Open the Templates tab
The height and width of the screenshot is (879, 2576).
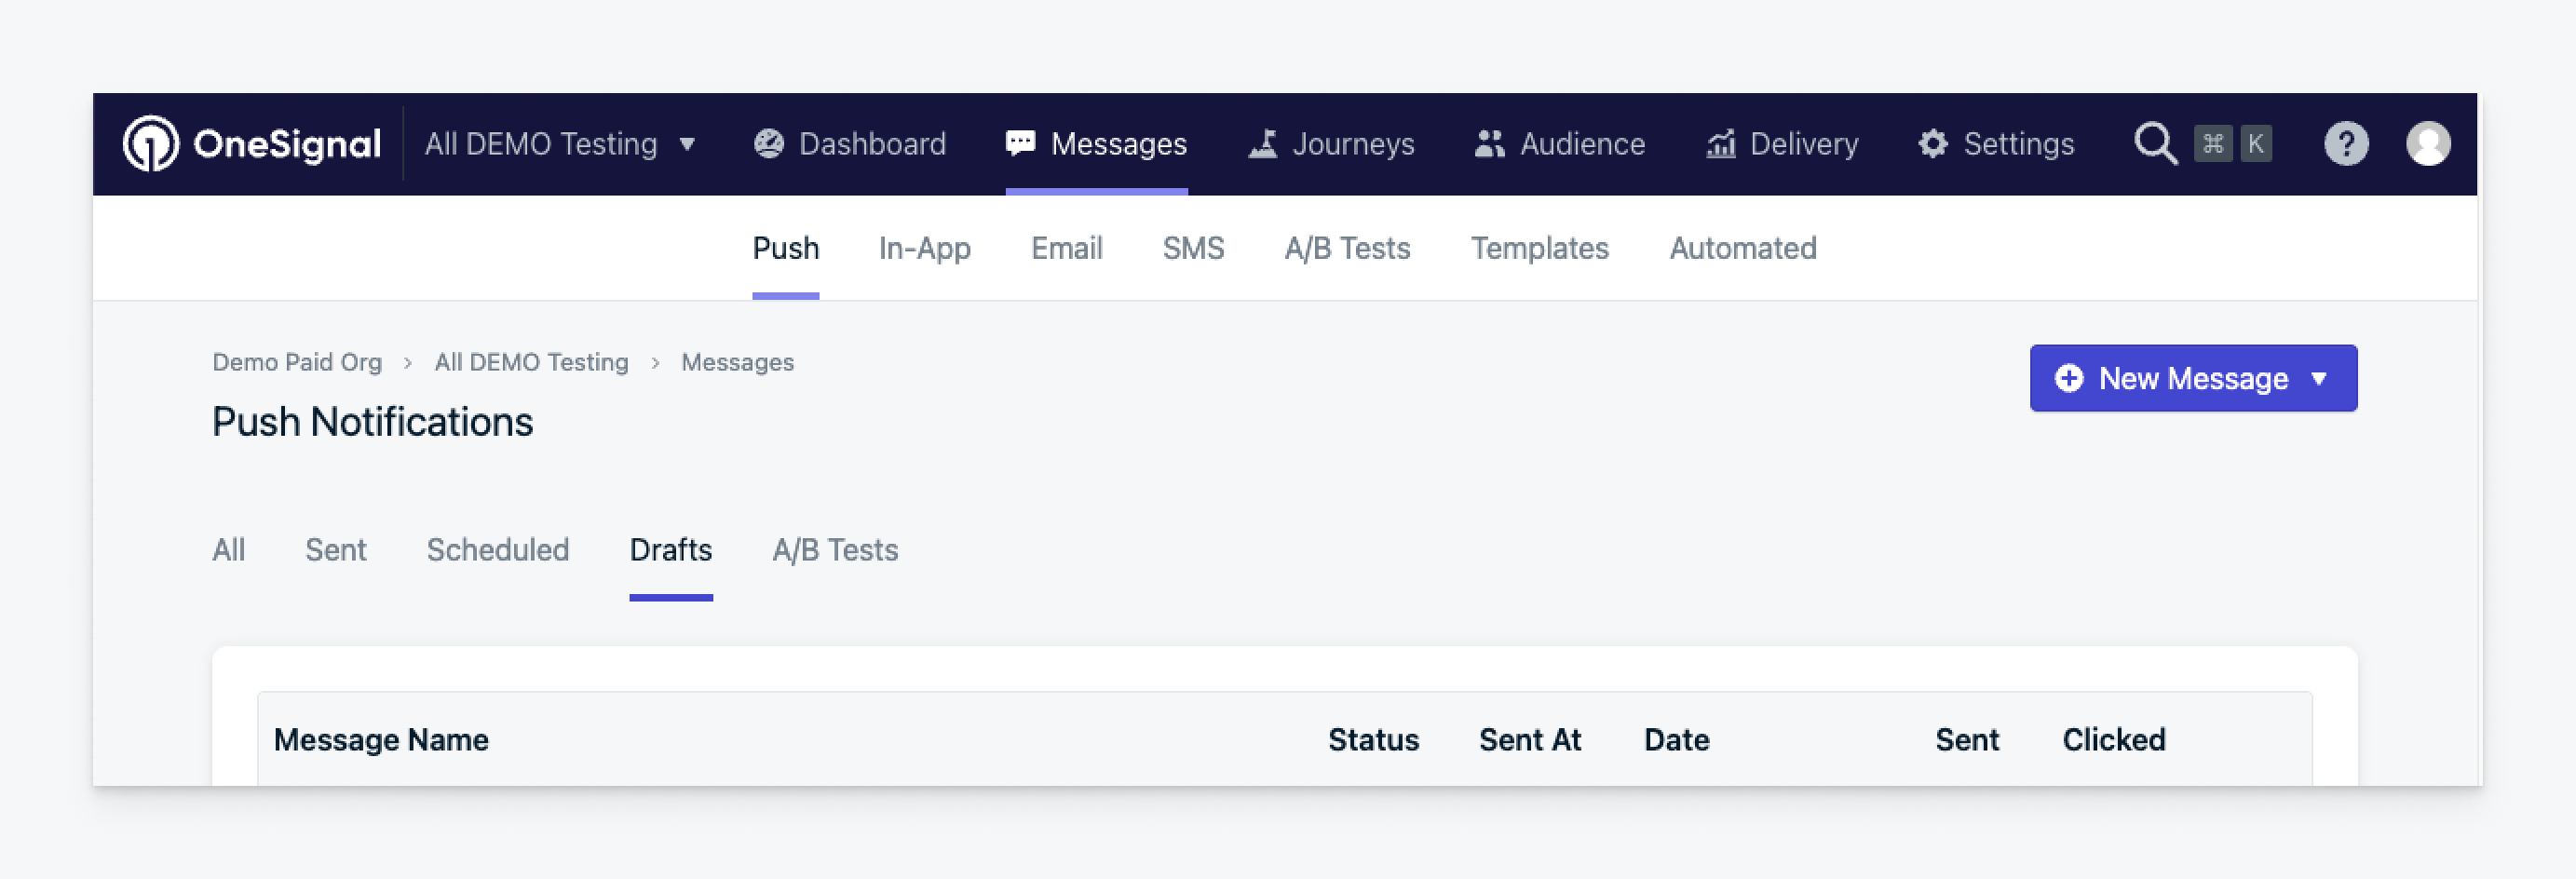[x=1539, y=248]
